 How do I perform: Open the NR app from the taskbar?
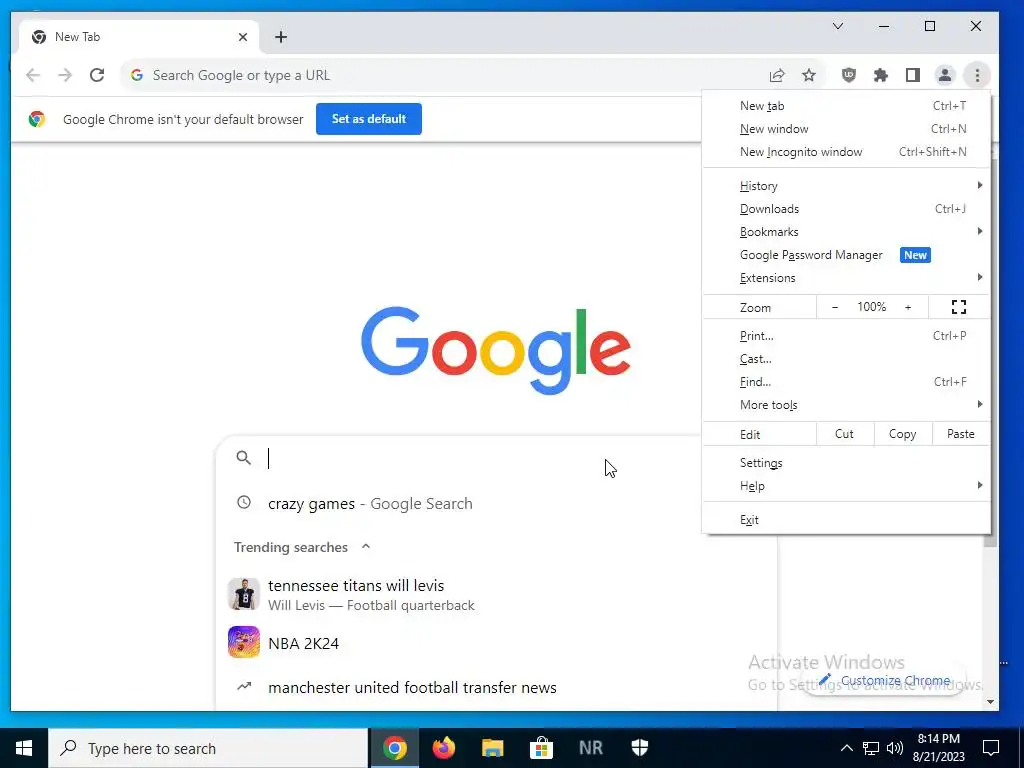tap(590, 748)
